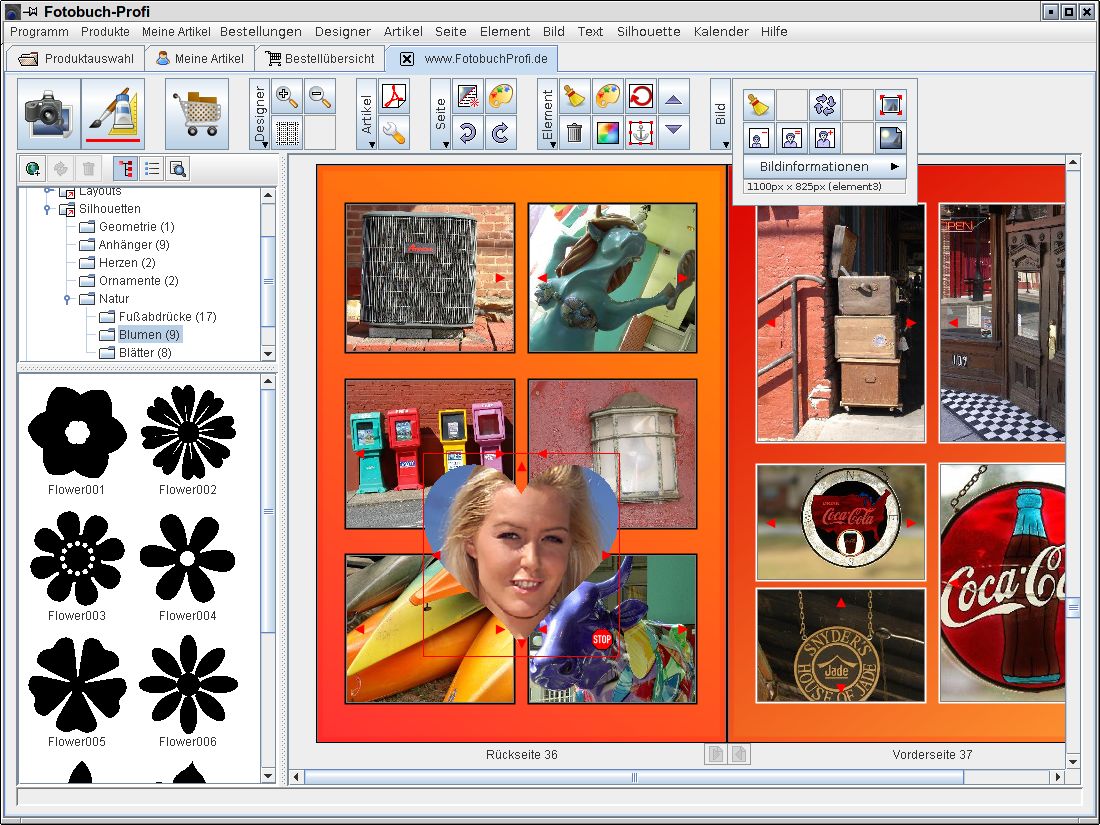The height and width of the screenshot is (825, 1100).
Task: Go to next page pair icon
Action: [739, 754]
